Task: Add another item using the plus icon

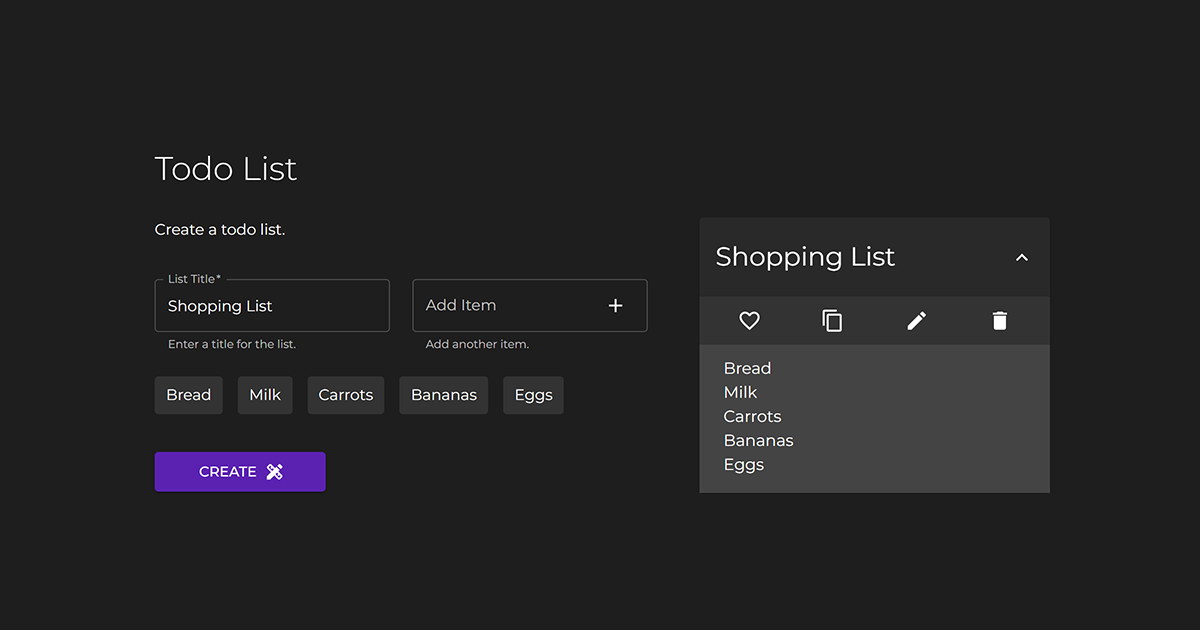Action: coord(615,305)
